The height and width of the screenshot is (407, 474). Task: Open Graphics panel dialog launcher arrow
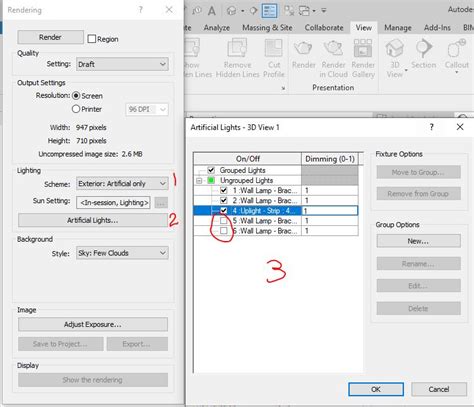[x=283, y=88]
